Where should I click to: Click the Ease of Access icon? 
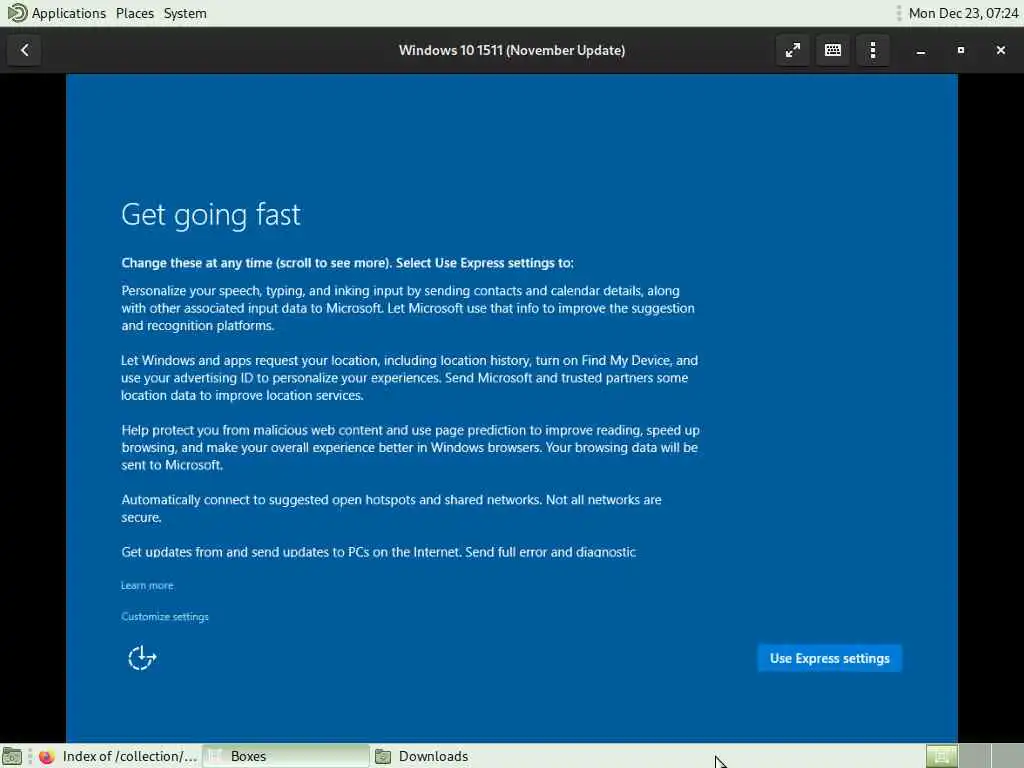142,658
